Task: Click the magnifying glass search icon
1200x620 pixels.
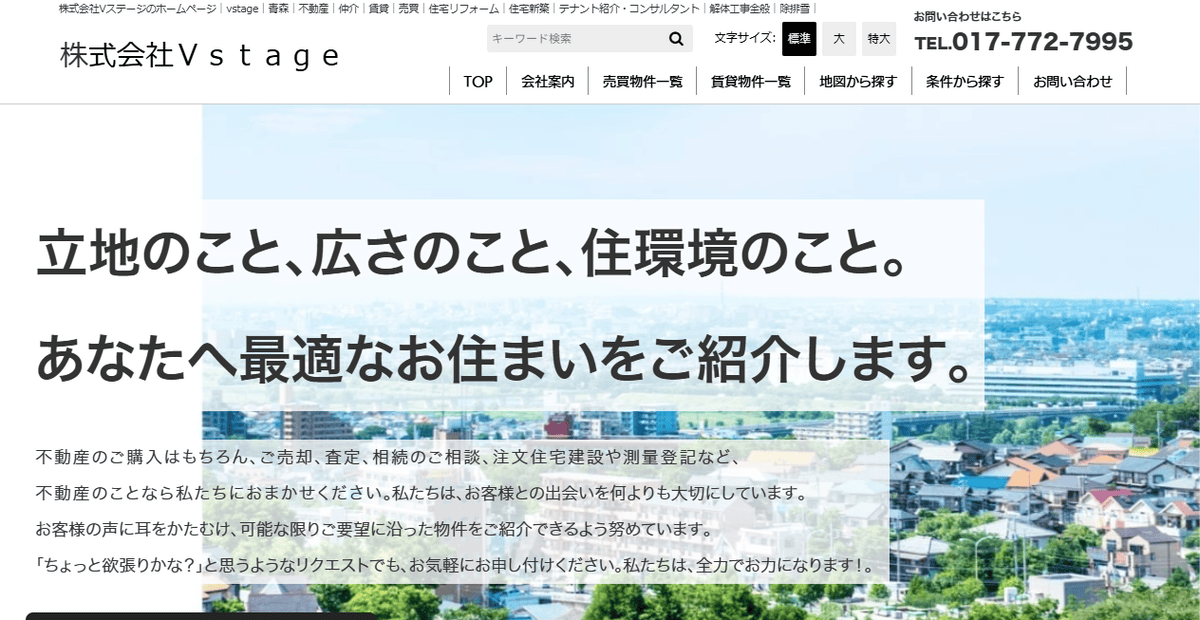Action: coord(676,38)
